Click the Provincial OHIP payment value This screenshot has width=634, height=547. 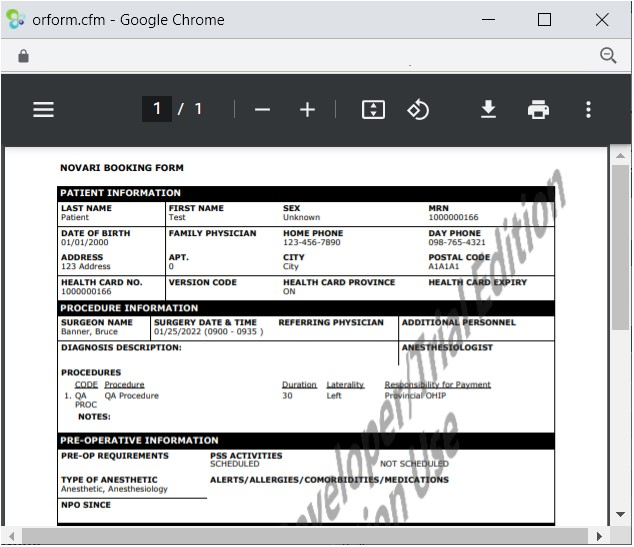[x=415, y=396]
